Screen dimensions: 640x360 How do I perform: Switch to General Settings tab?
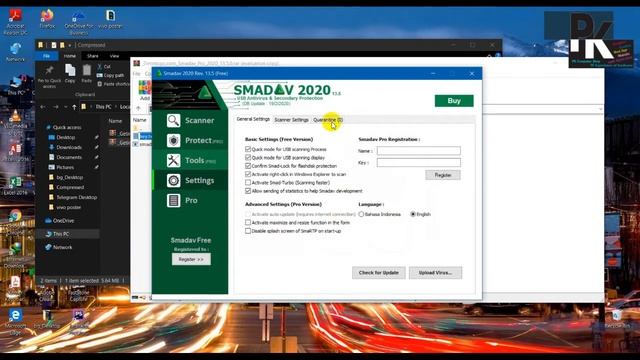253,119
